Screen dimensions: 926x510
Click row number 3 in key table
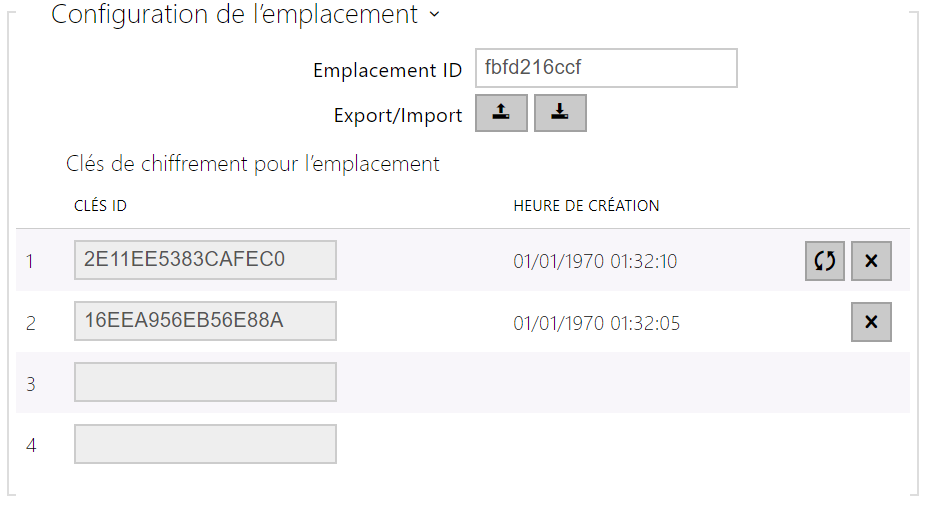(31, 384)
